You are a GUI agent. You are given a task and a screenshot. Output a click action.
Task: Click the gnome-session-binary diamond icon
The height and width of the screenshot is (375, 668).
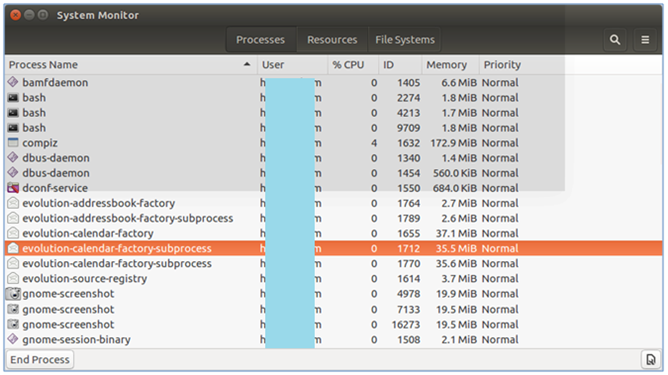(13, 339)
